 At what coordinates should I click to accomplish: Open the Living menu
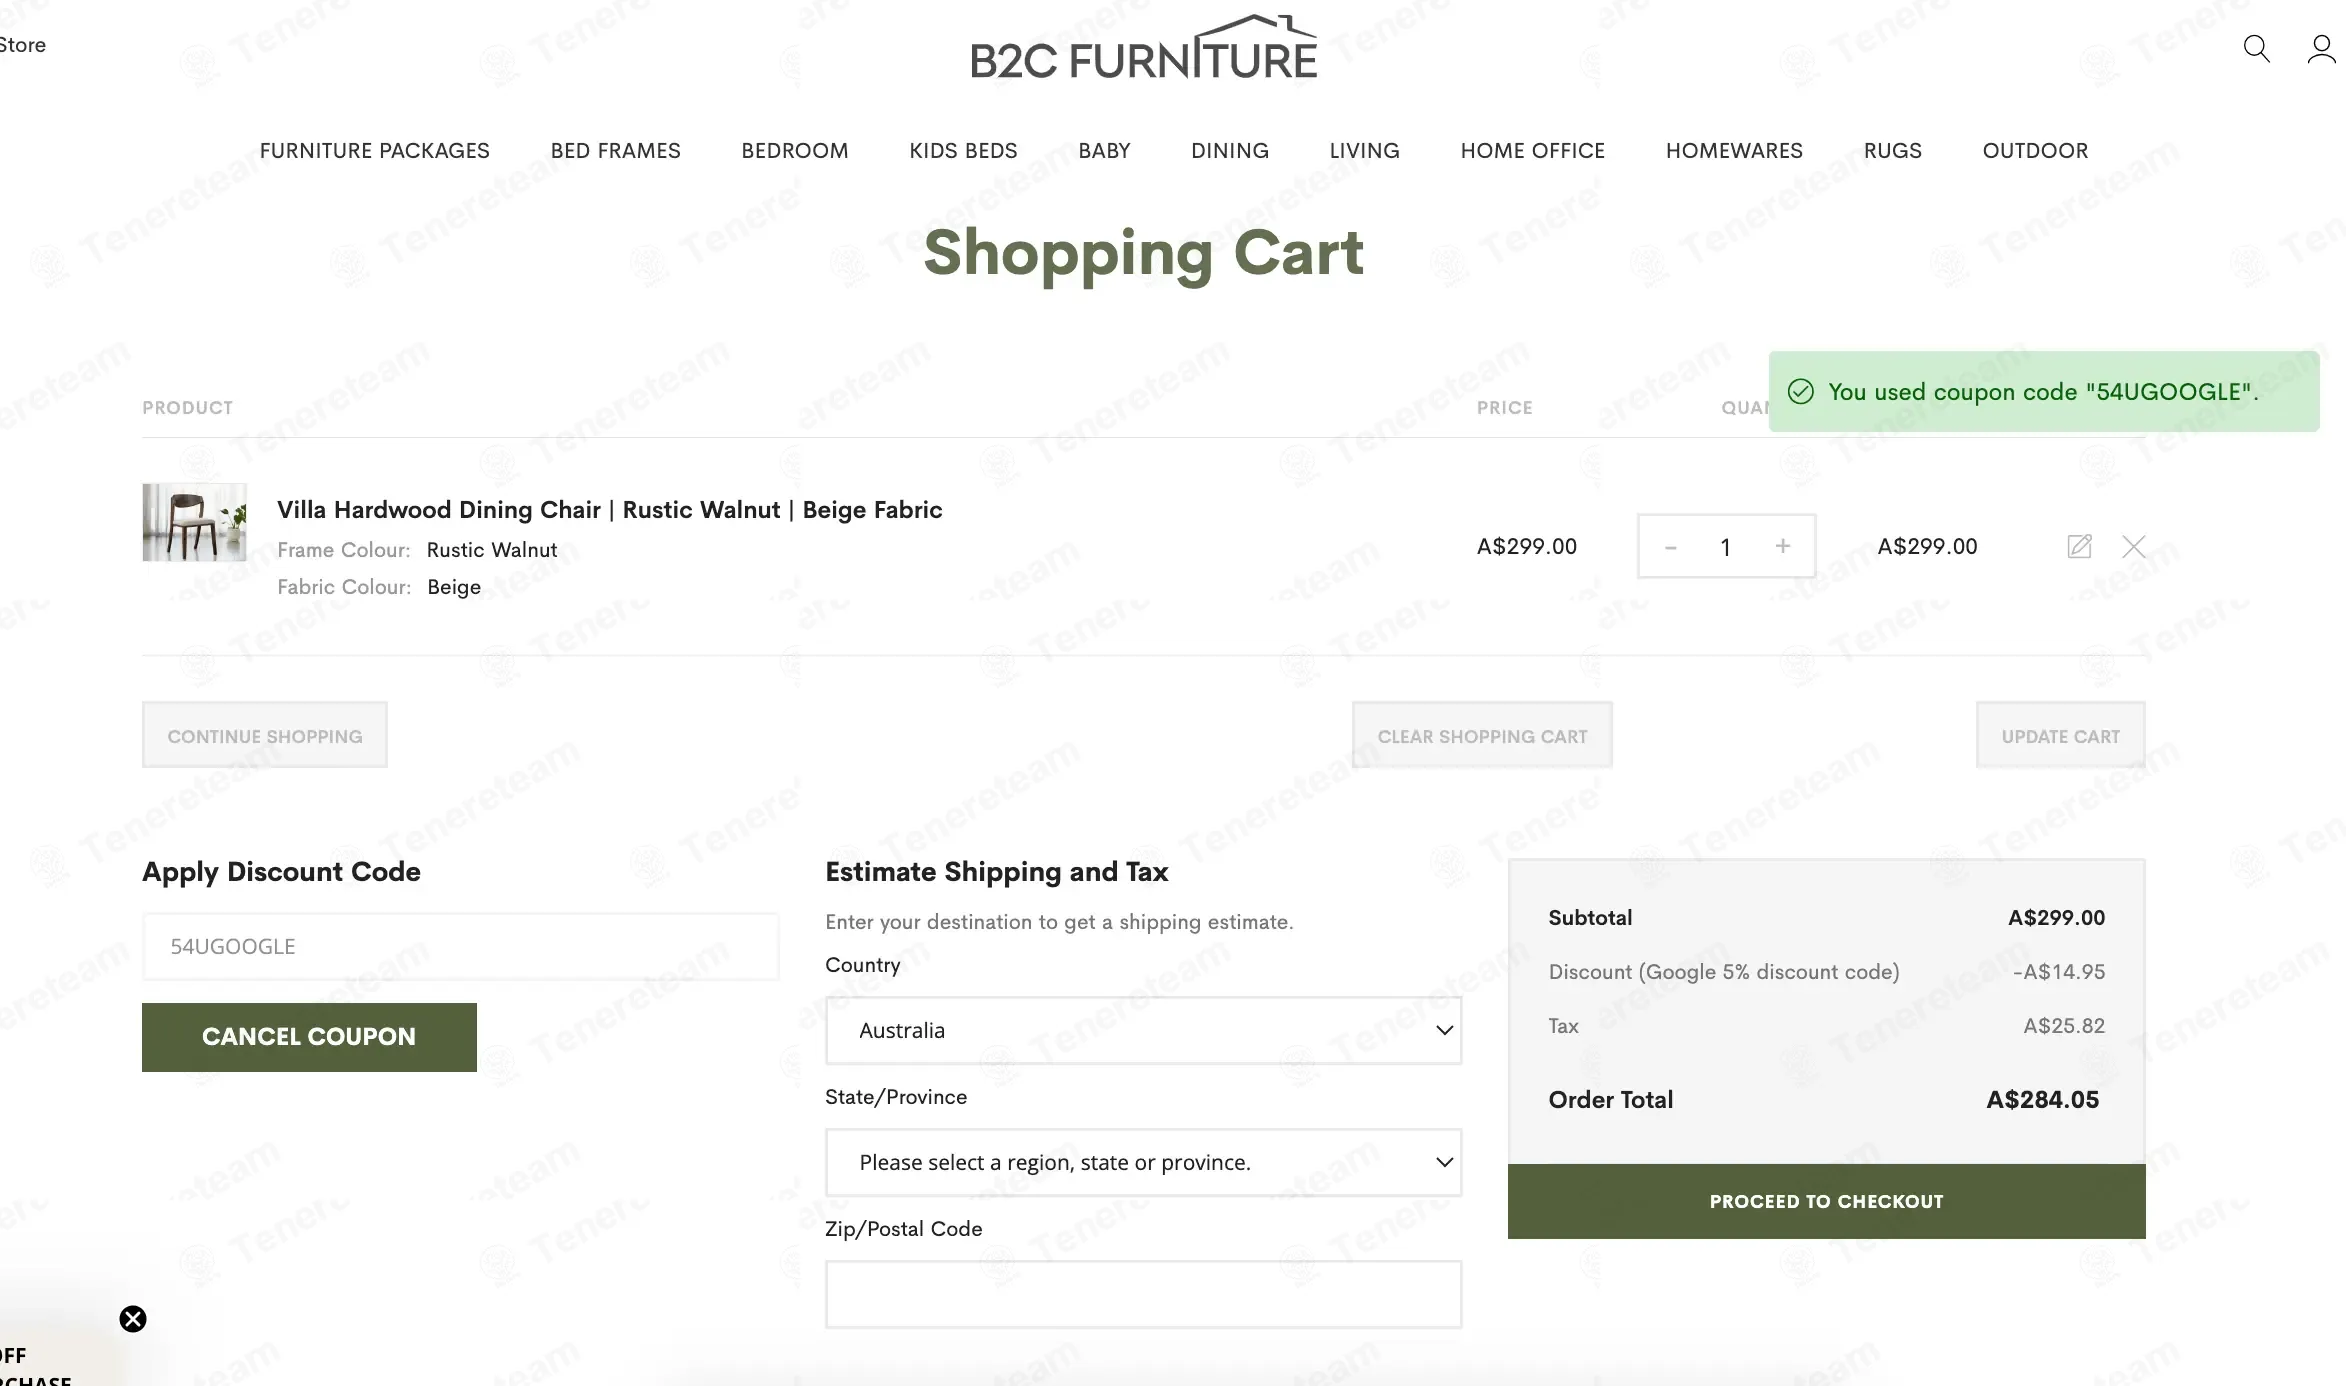1365,151
